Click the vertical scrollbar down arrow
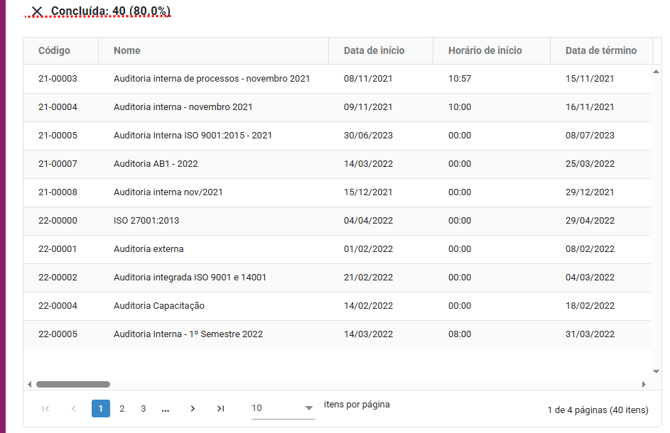 click(x=656, y=371)
